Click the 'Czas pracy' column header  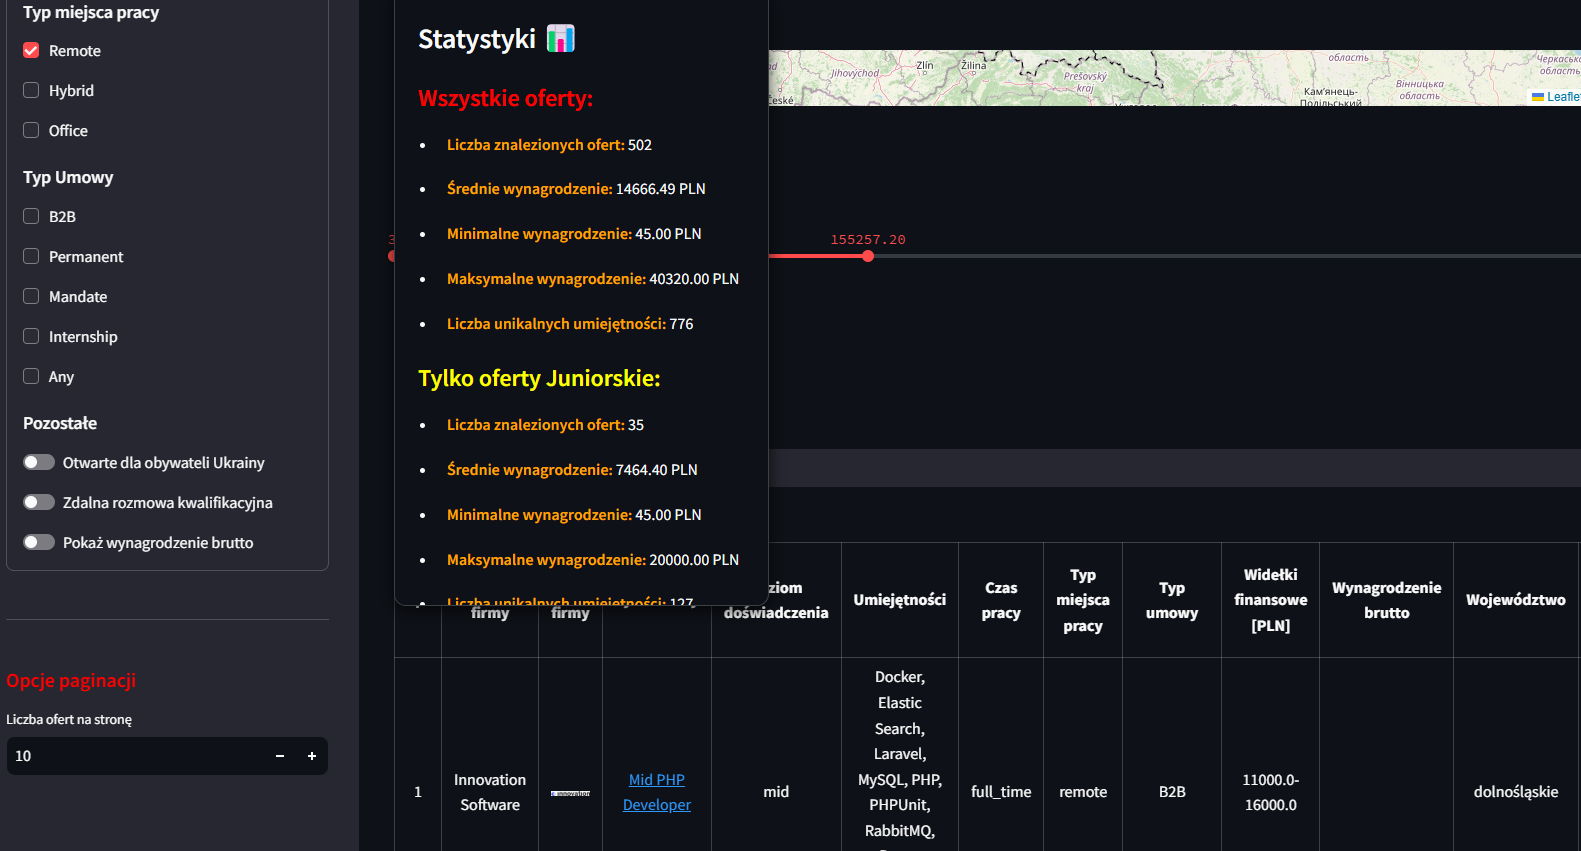1001,600
